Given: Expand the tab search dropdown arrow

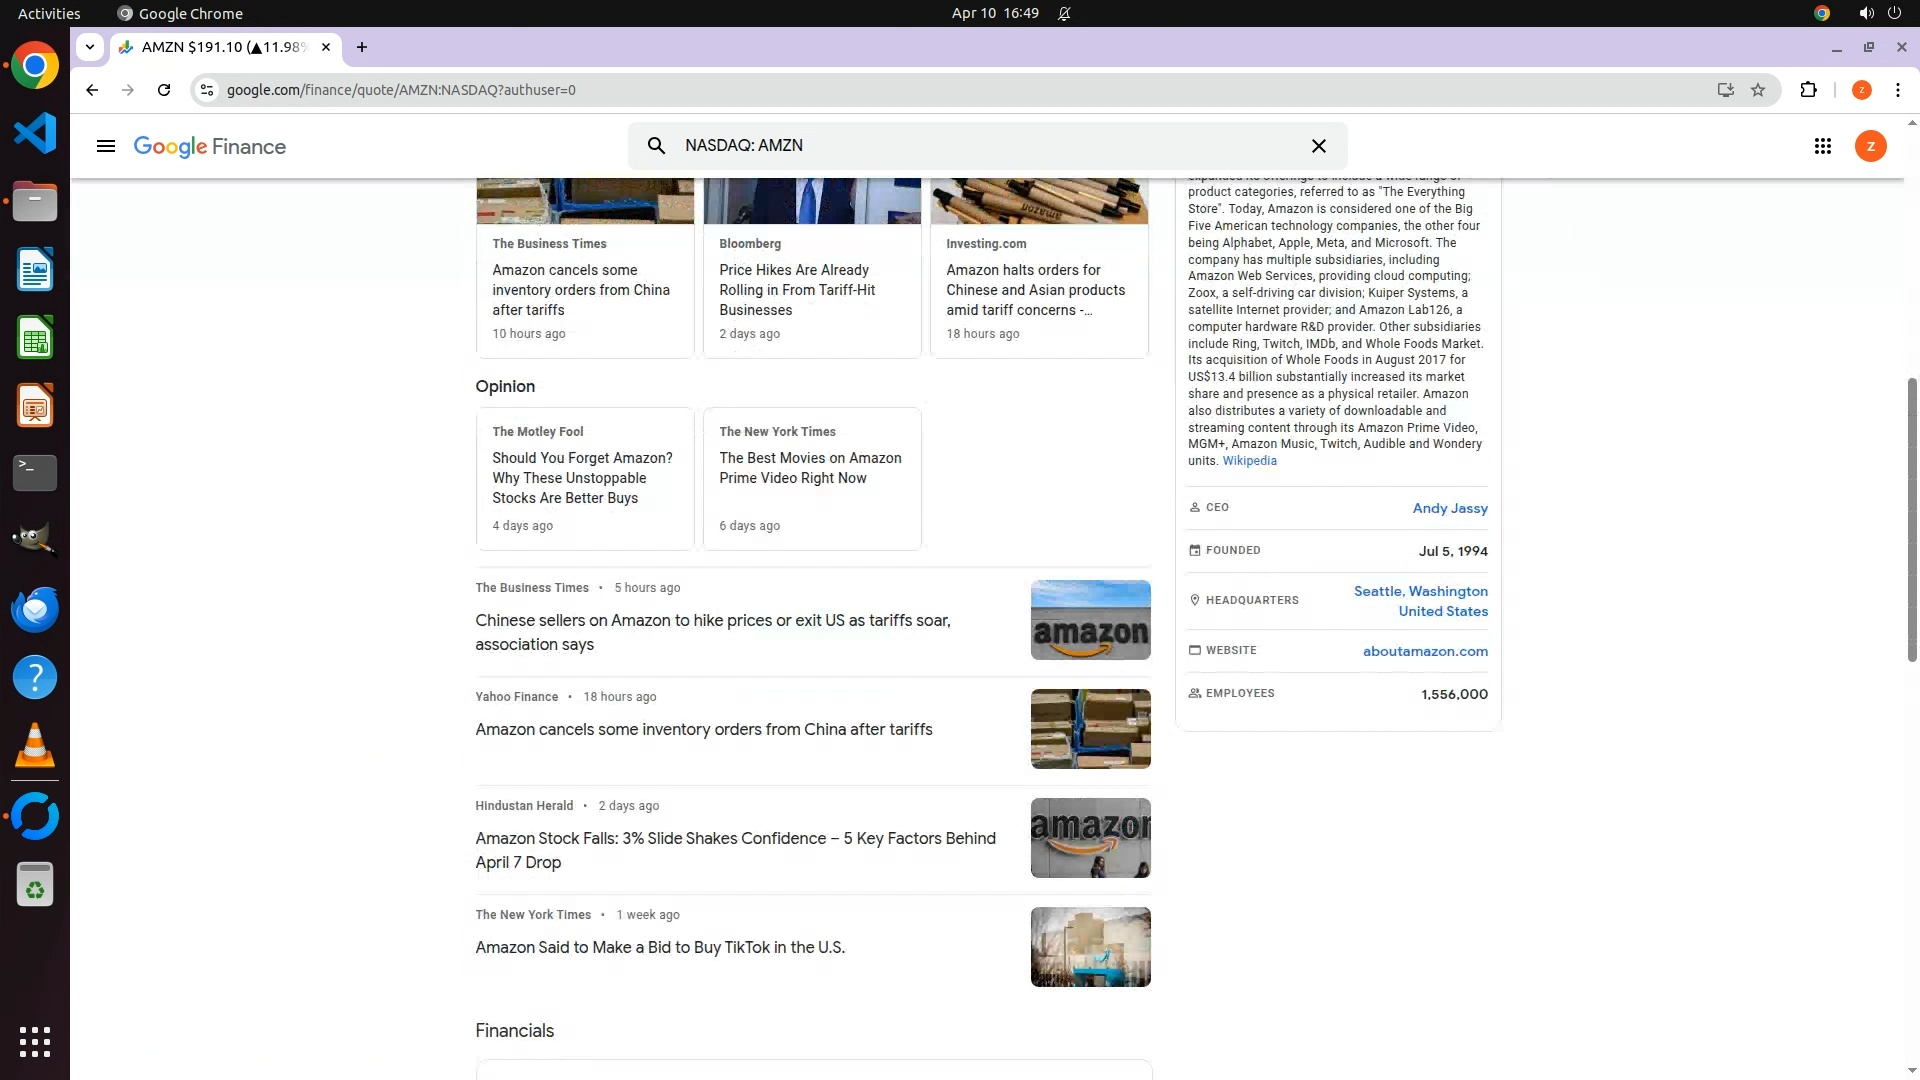Looking at the screenshot, I should click(90, 47).
